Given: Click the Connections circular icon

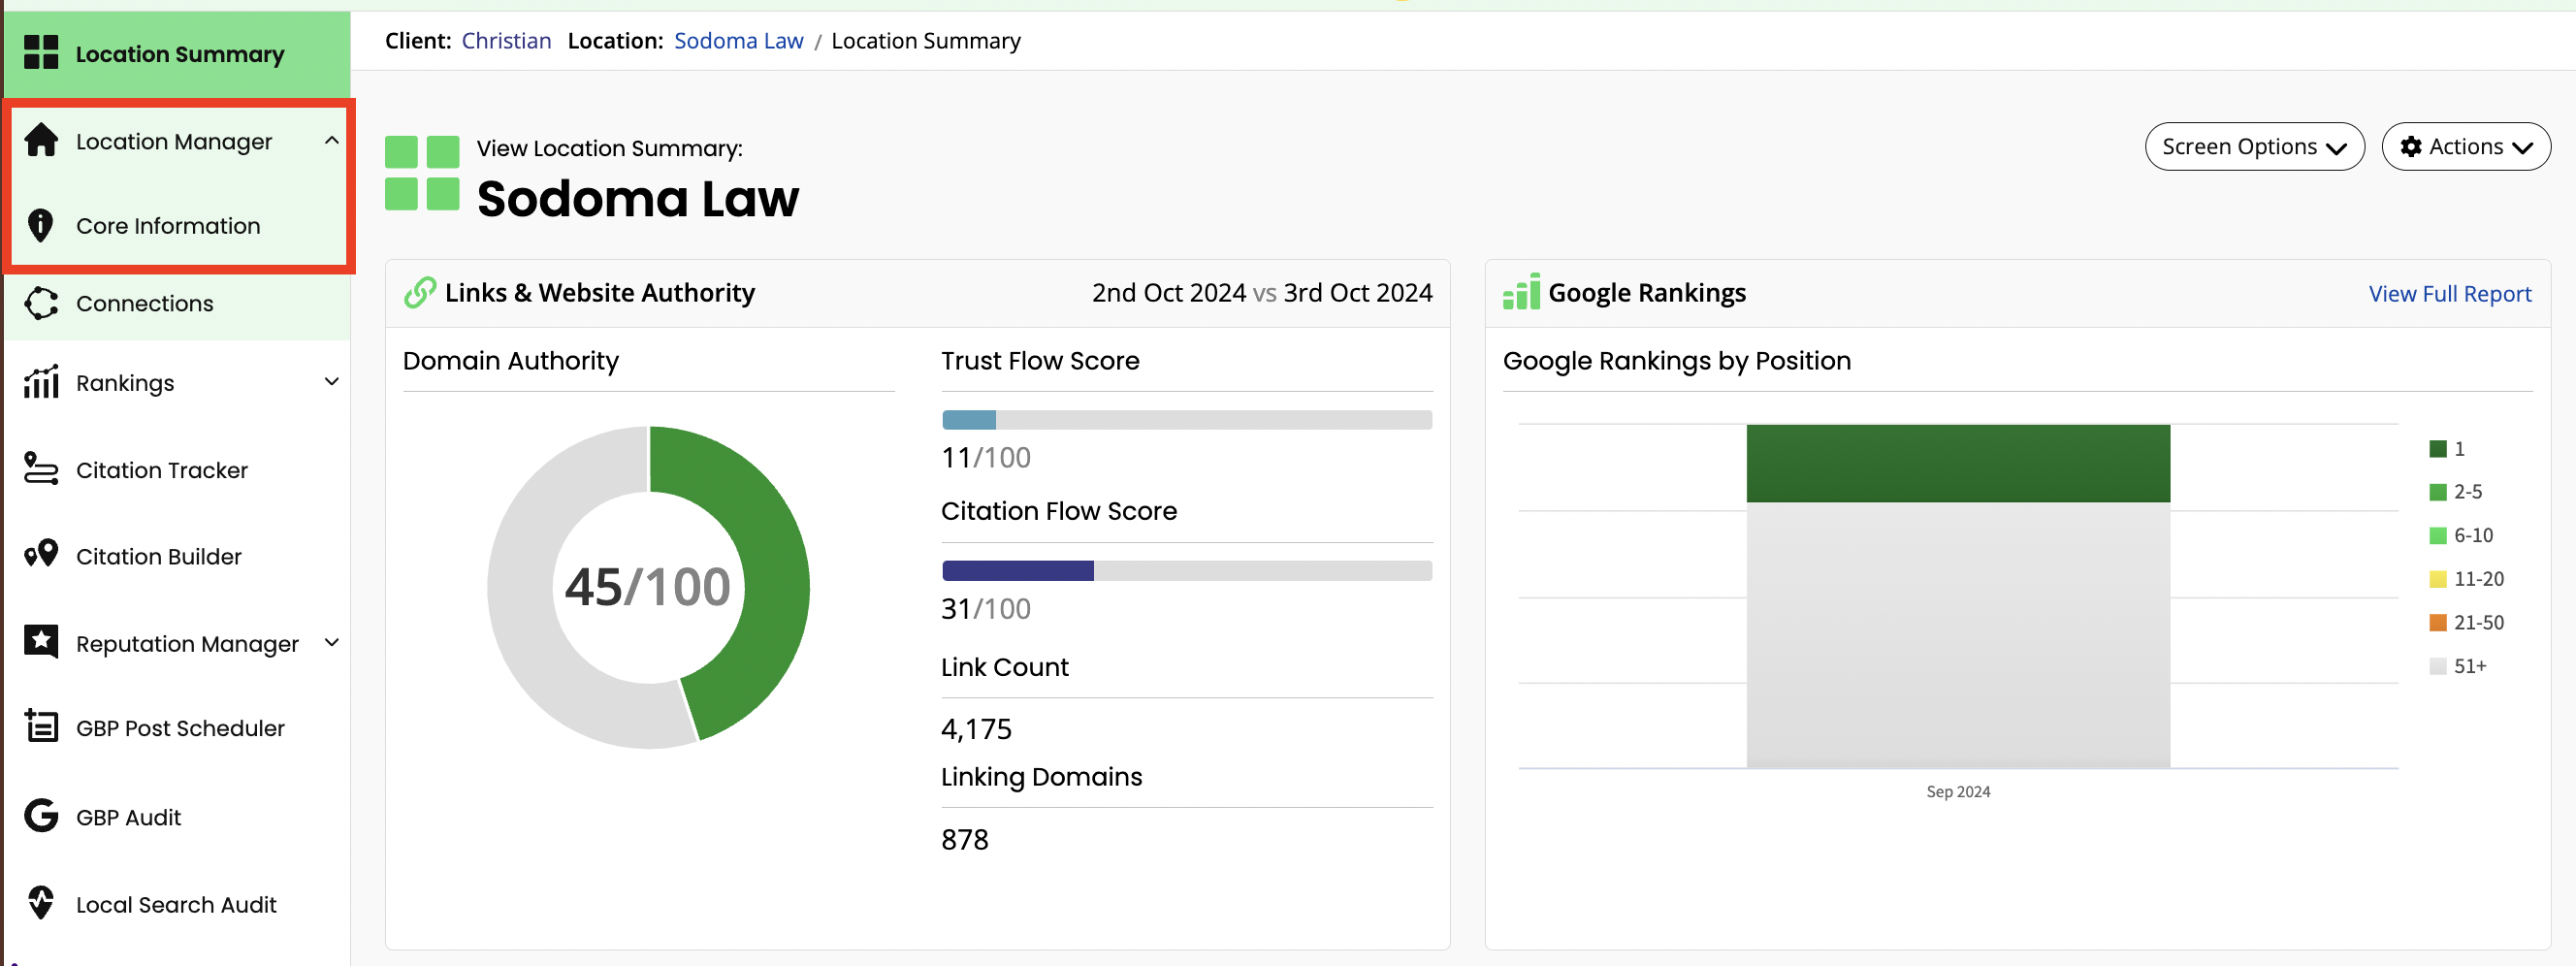Looking at the screenshot, I should (41, 303).
